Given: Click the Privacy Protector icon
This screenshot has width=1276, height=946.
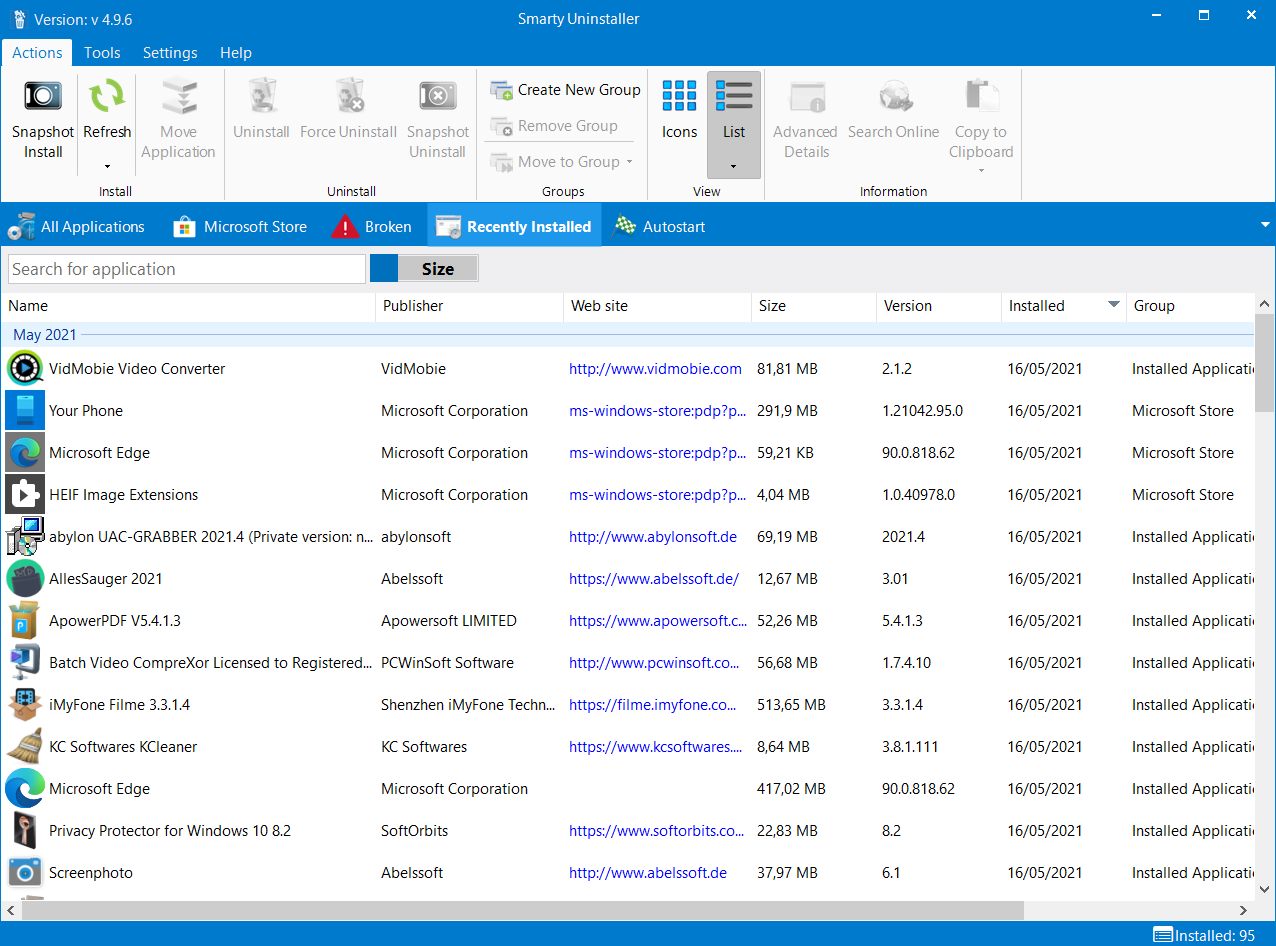Looking at the screenshot, I should (24, 831).
